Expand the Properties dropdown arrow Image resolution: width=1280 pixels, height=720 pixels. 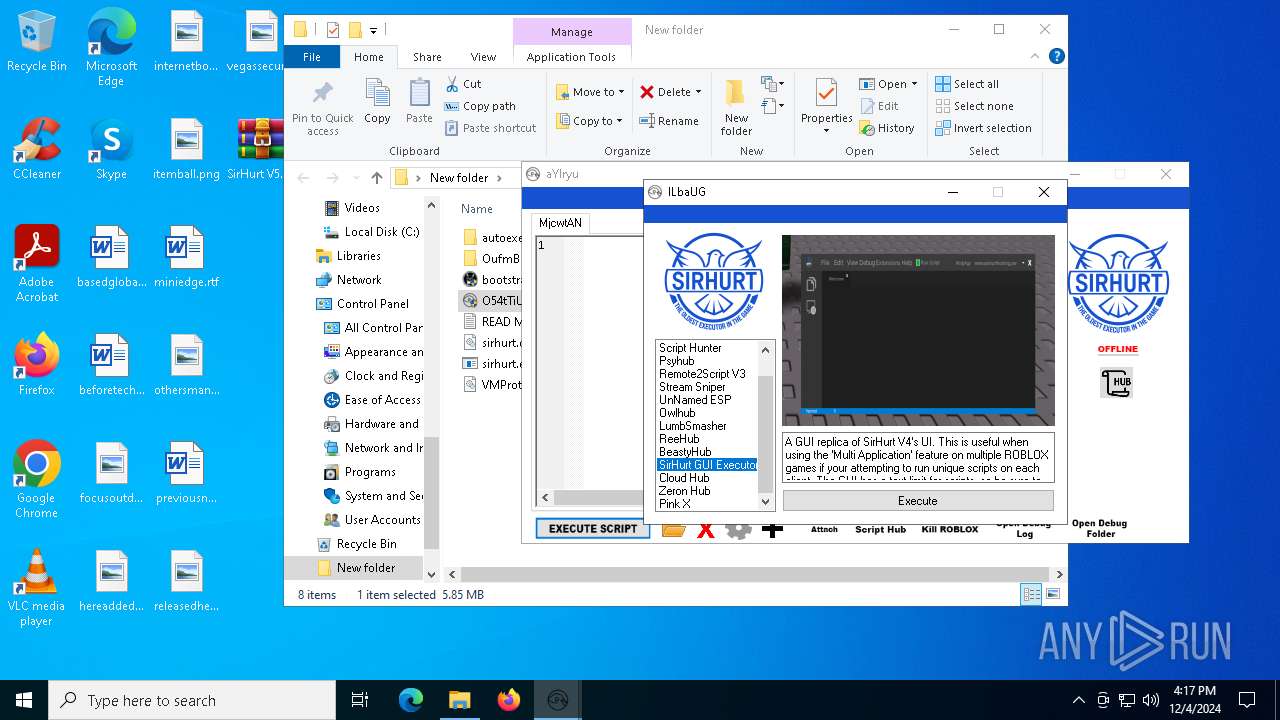826,130
